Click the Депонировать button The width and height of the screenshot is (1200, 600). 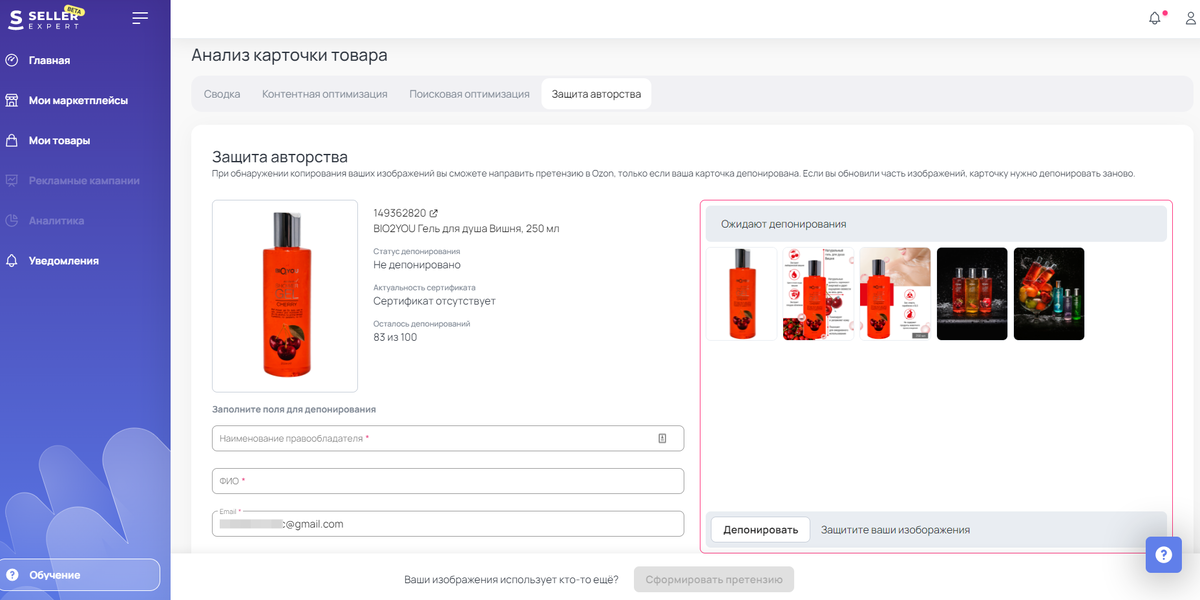pos(760,529)
